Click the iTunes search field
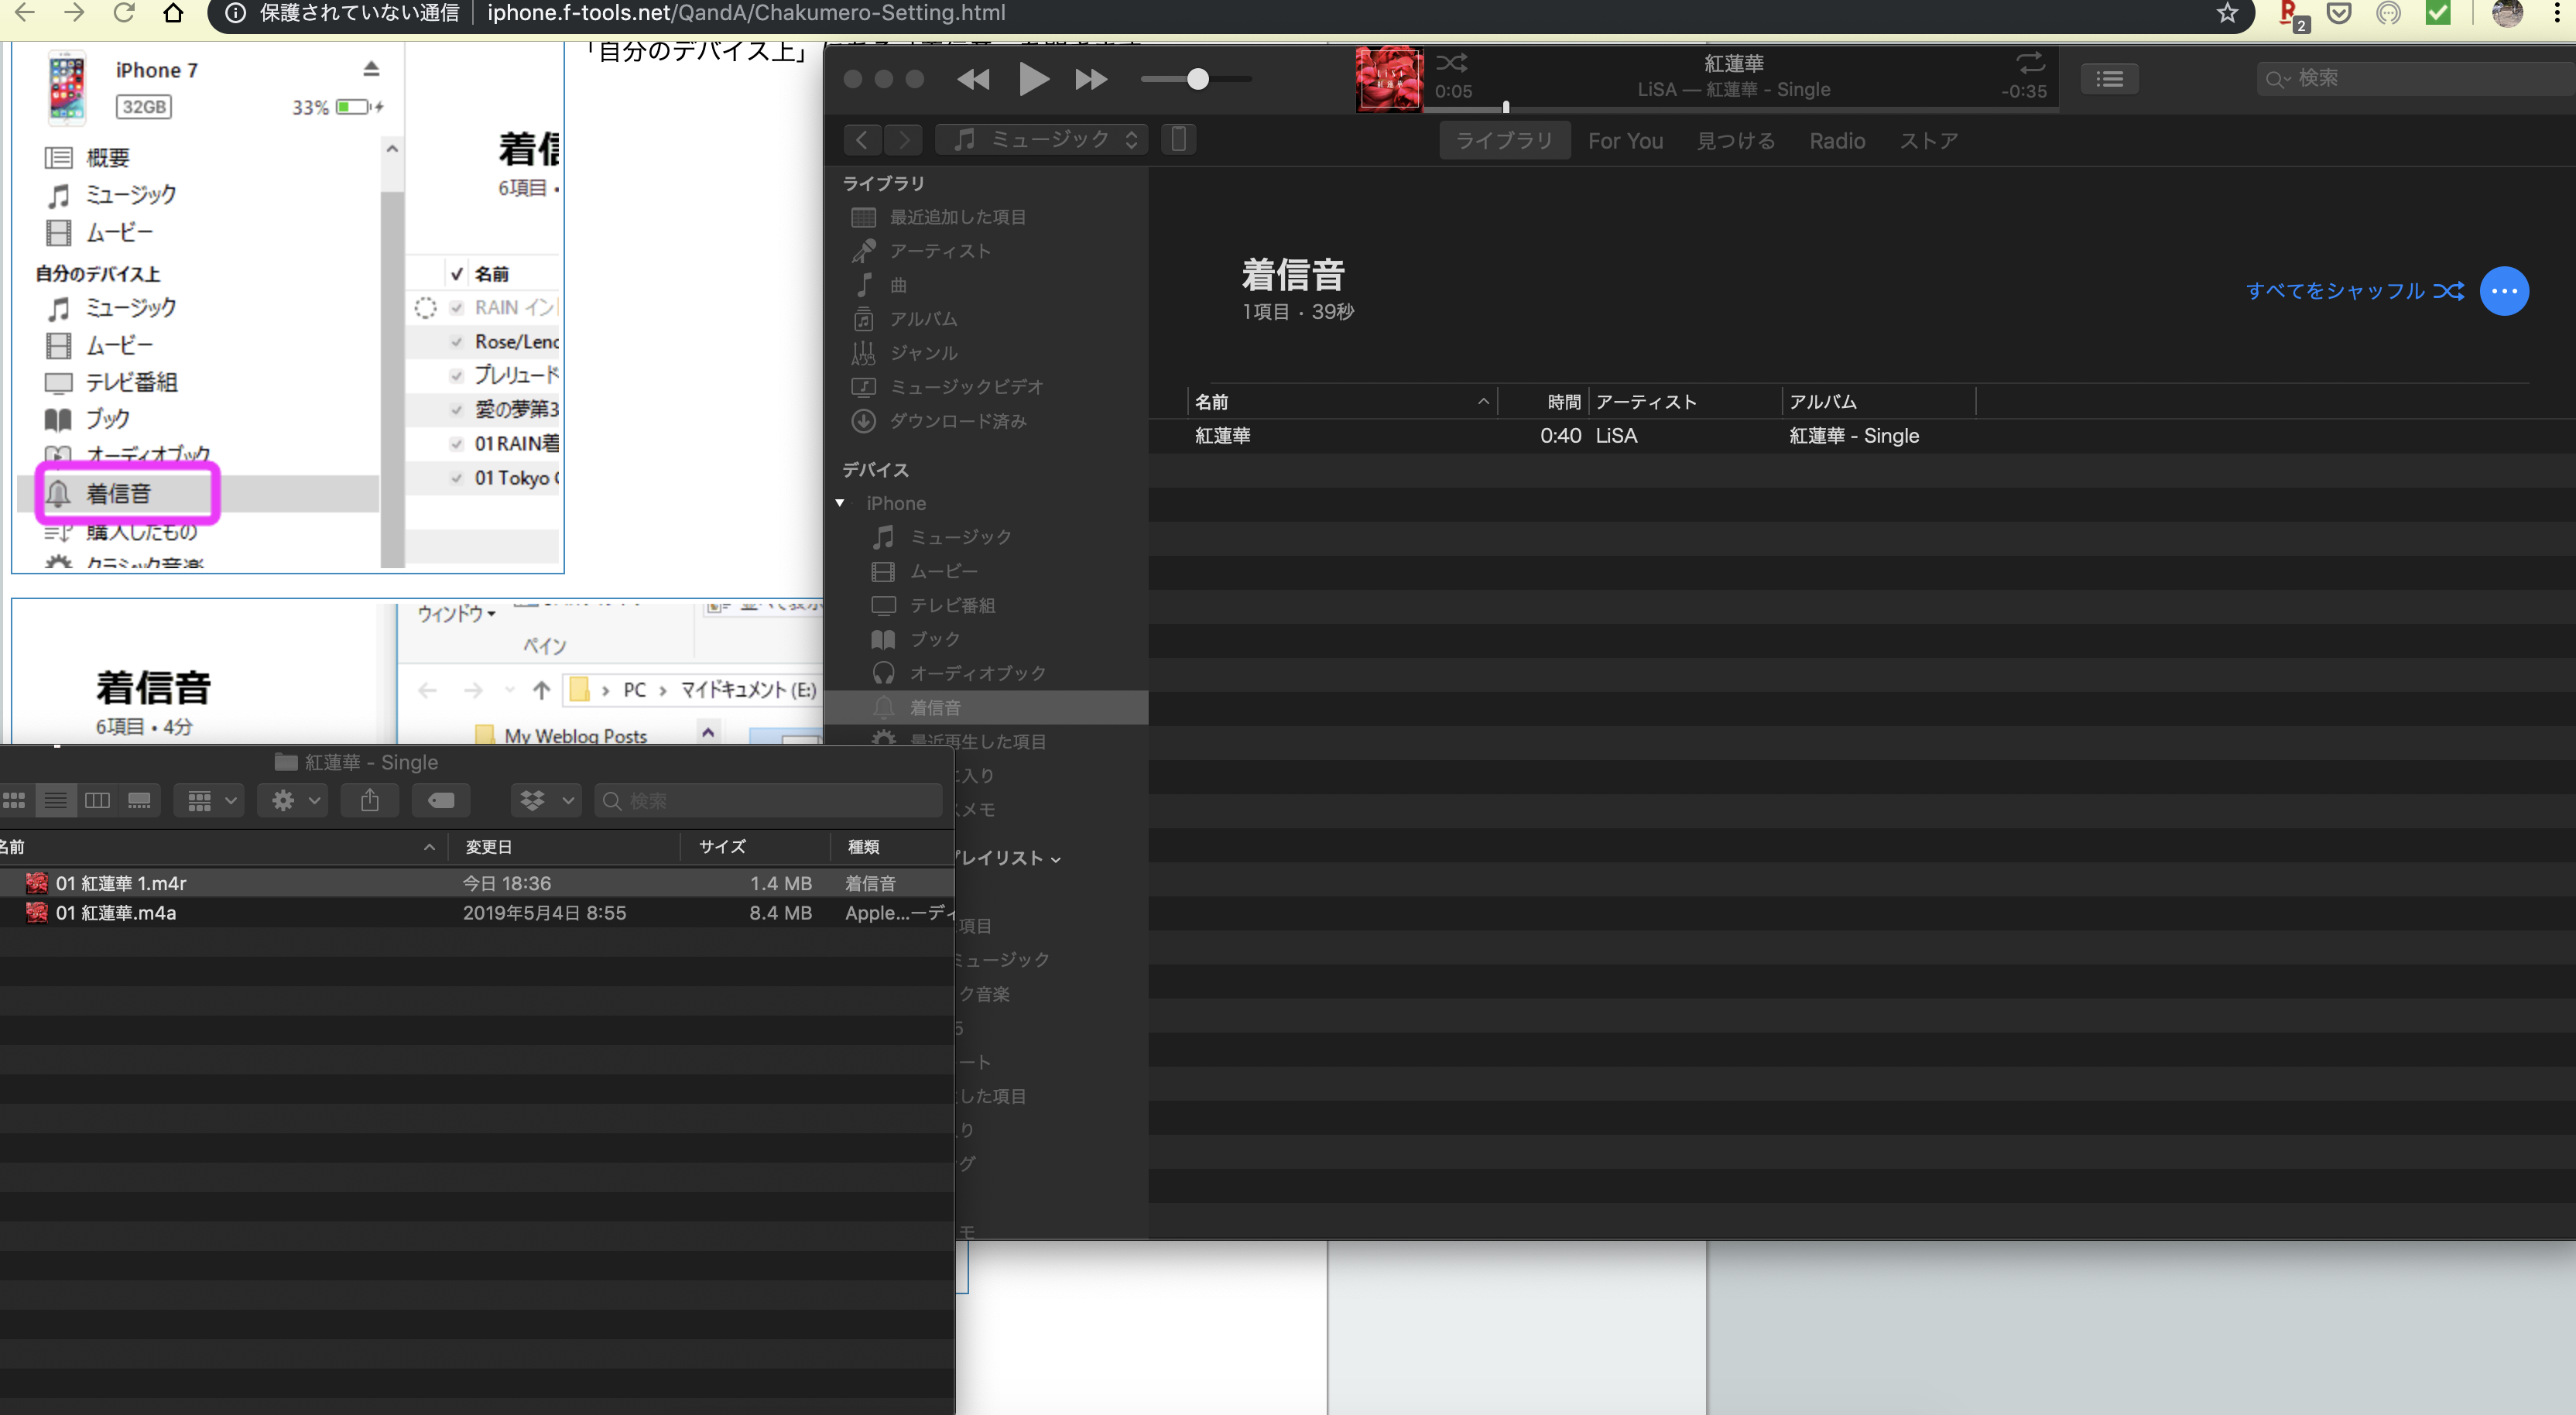This screenshot has height=1415, width=2576. pos(2415,79)
